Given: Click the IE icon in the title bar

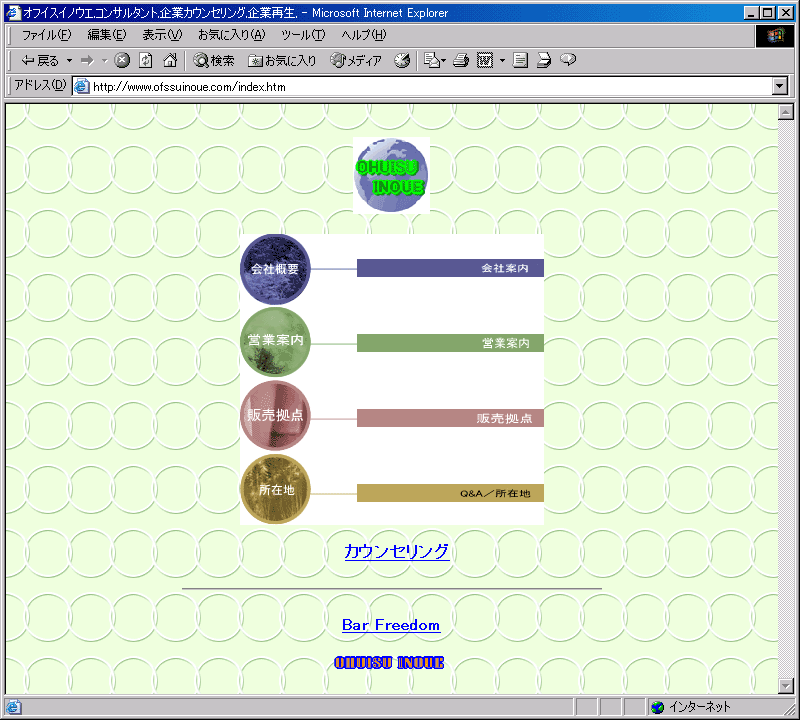Looking at the screenshot, I should (13, 13).
